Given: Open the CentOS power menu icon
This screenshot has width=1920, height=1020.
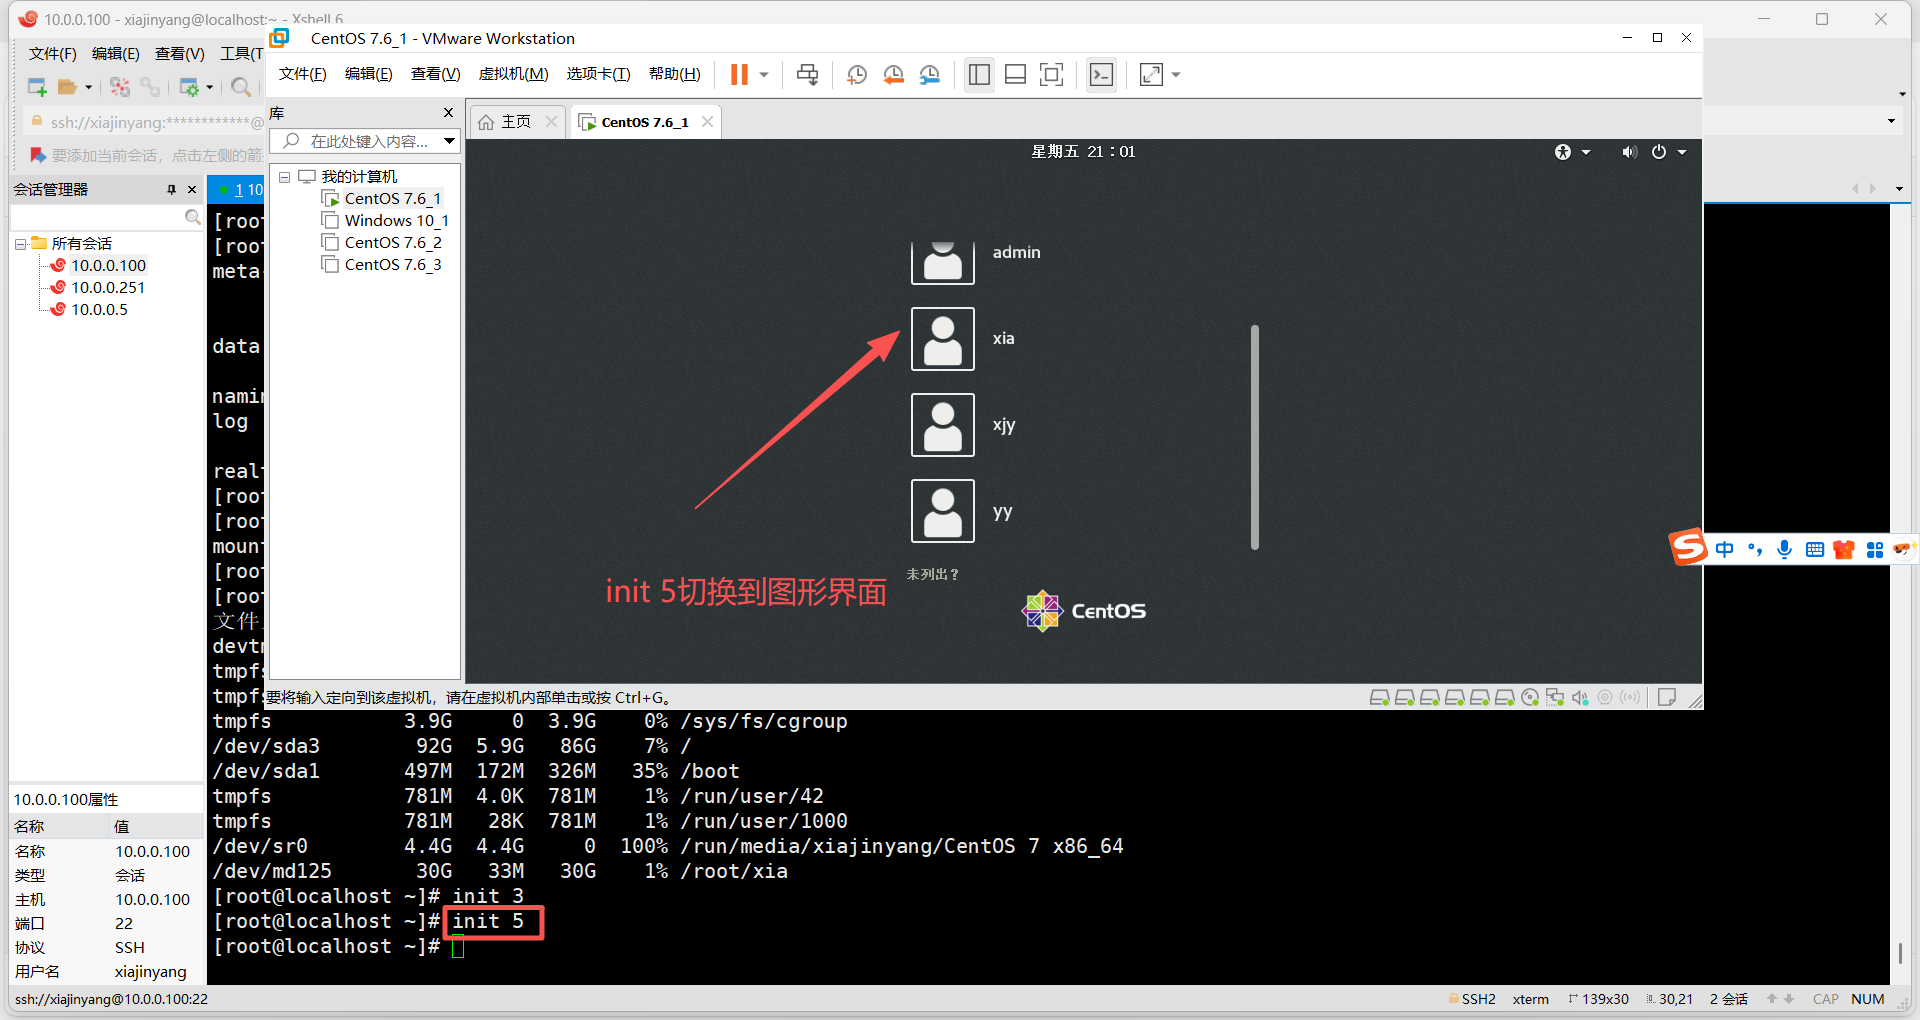Looking at the screenshot, I should pos(1659,152).
